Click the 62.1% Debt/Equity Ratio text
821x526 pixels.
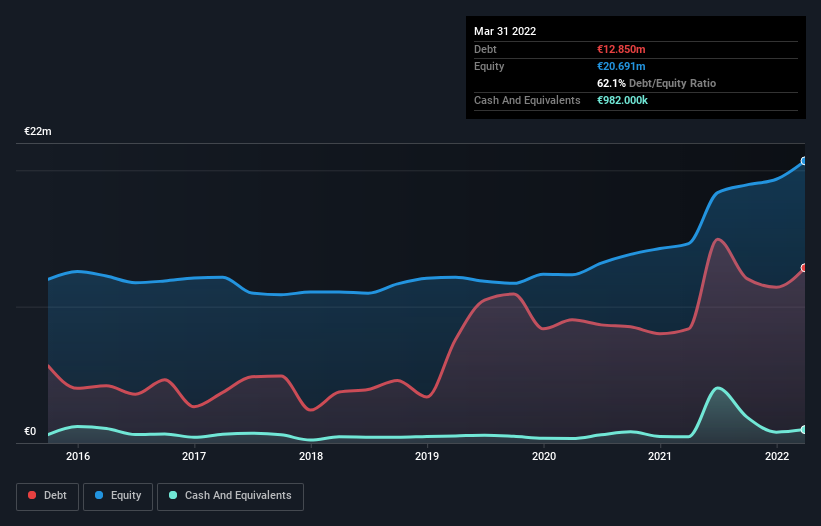pyautogui.click(x=656, y=83)
